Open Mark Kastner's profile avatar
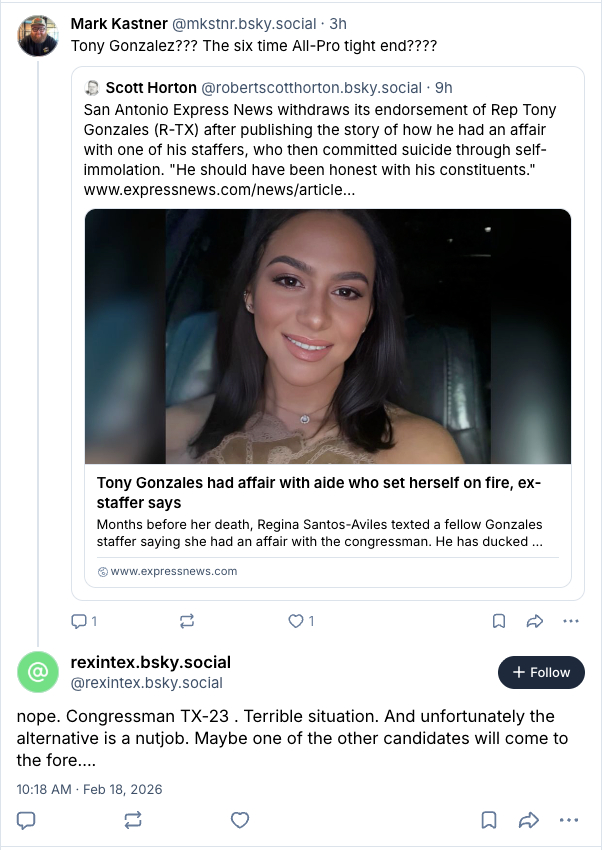 coord(38,36)
